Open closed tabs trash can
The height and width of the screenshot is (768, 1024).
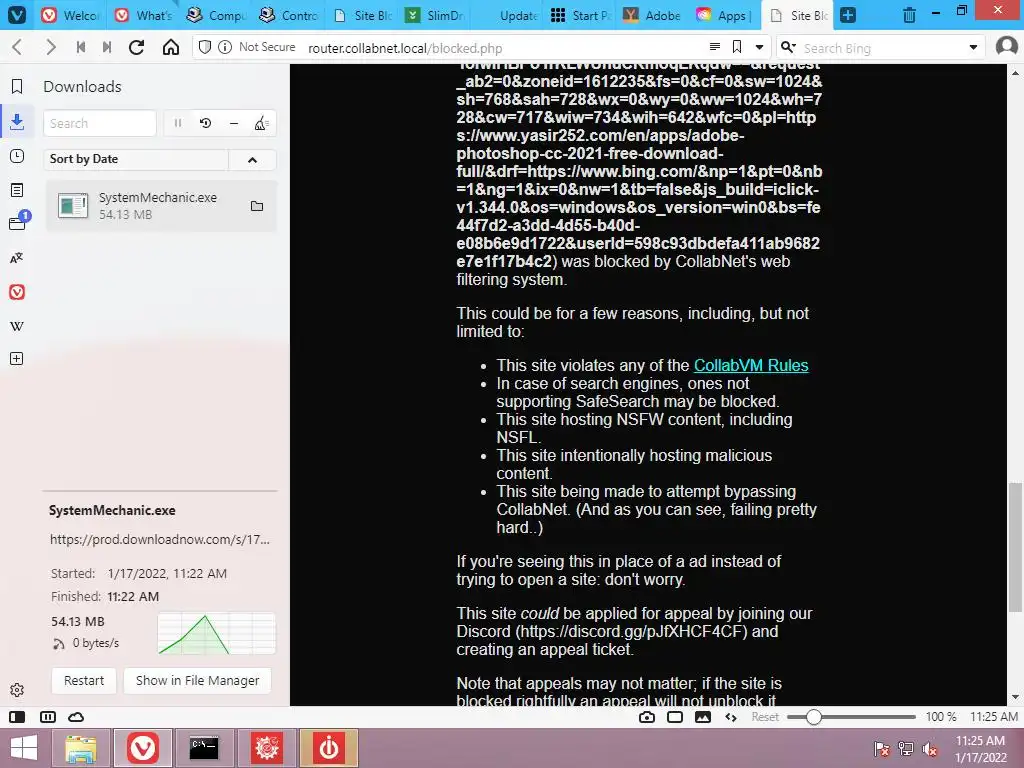point(909,15)
